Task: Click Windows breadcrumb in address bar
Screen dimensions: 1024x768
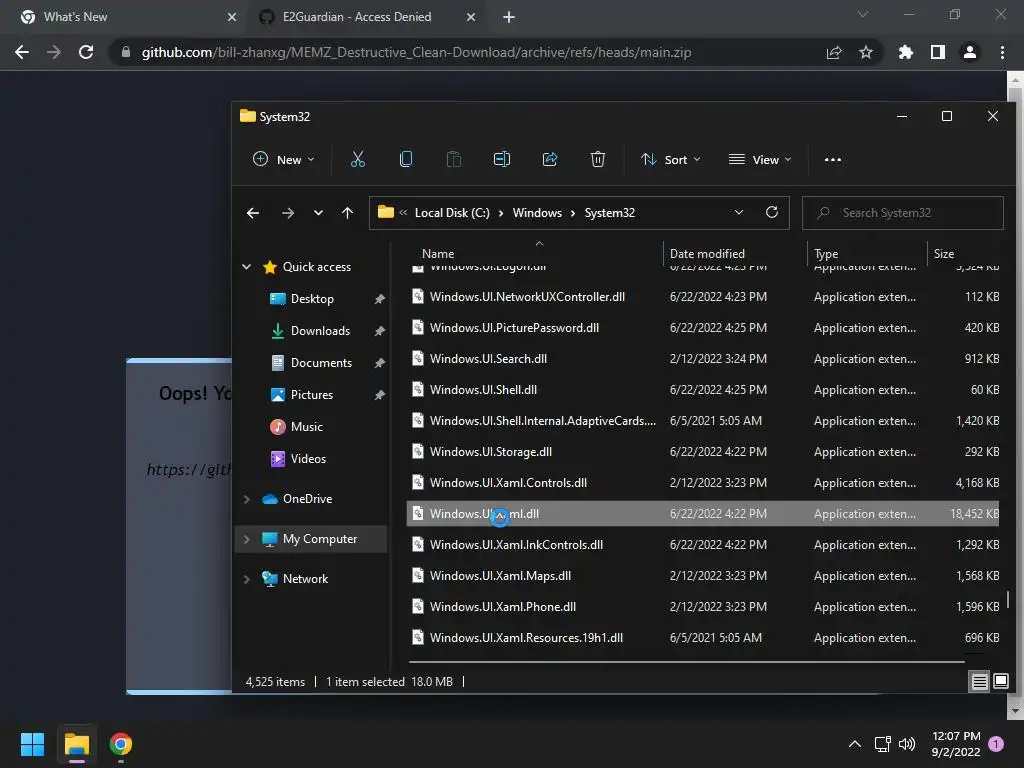Action: point(537,213)
